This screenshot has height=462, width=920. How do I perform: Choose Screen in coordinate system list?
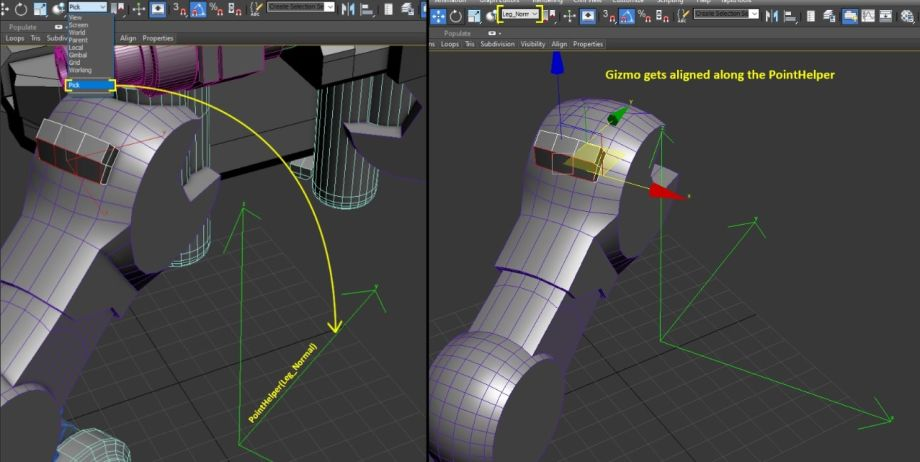[x=78, y=25]
